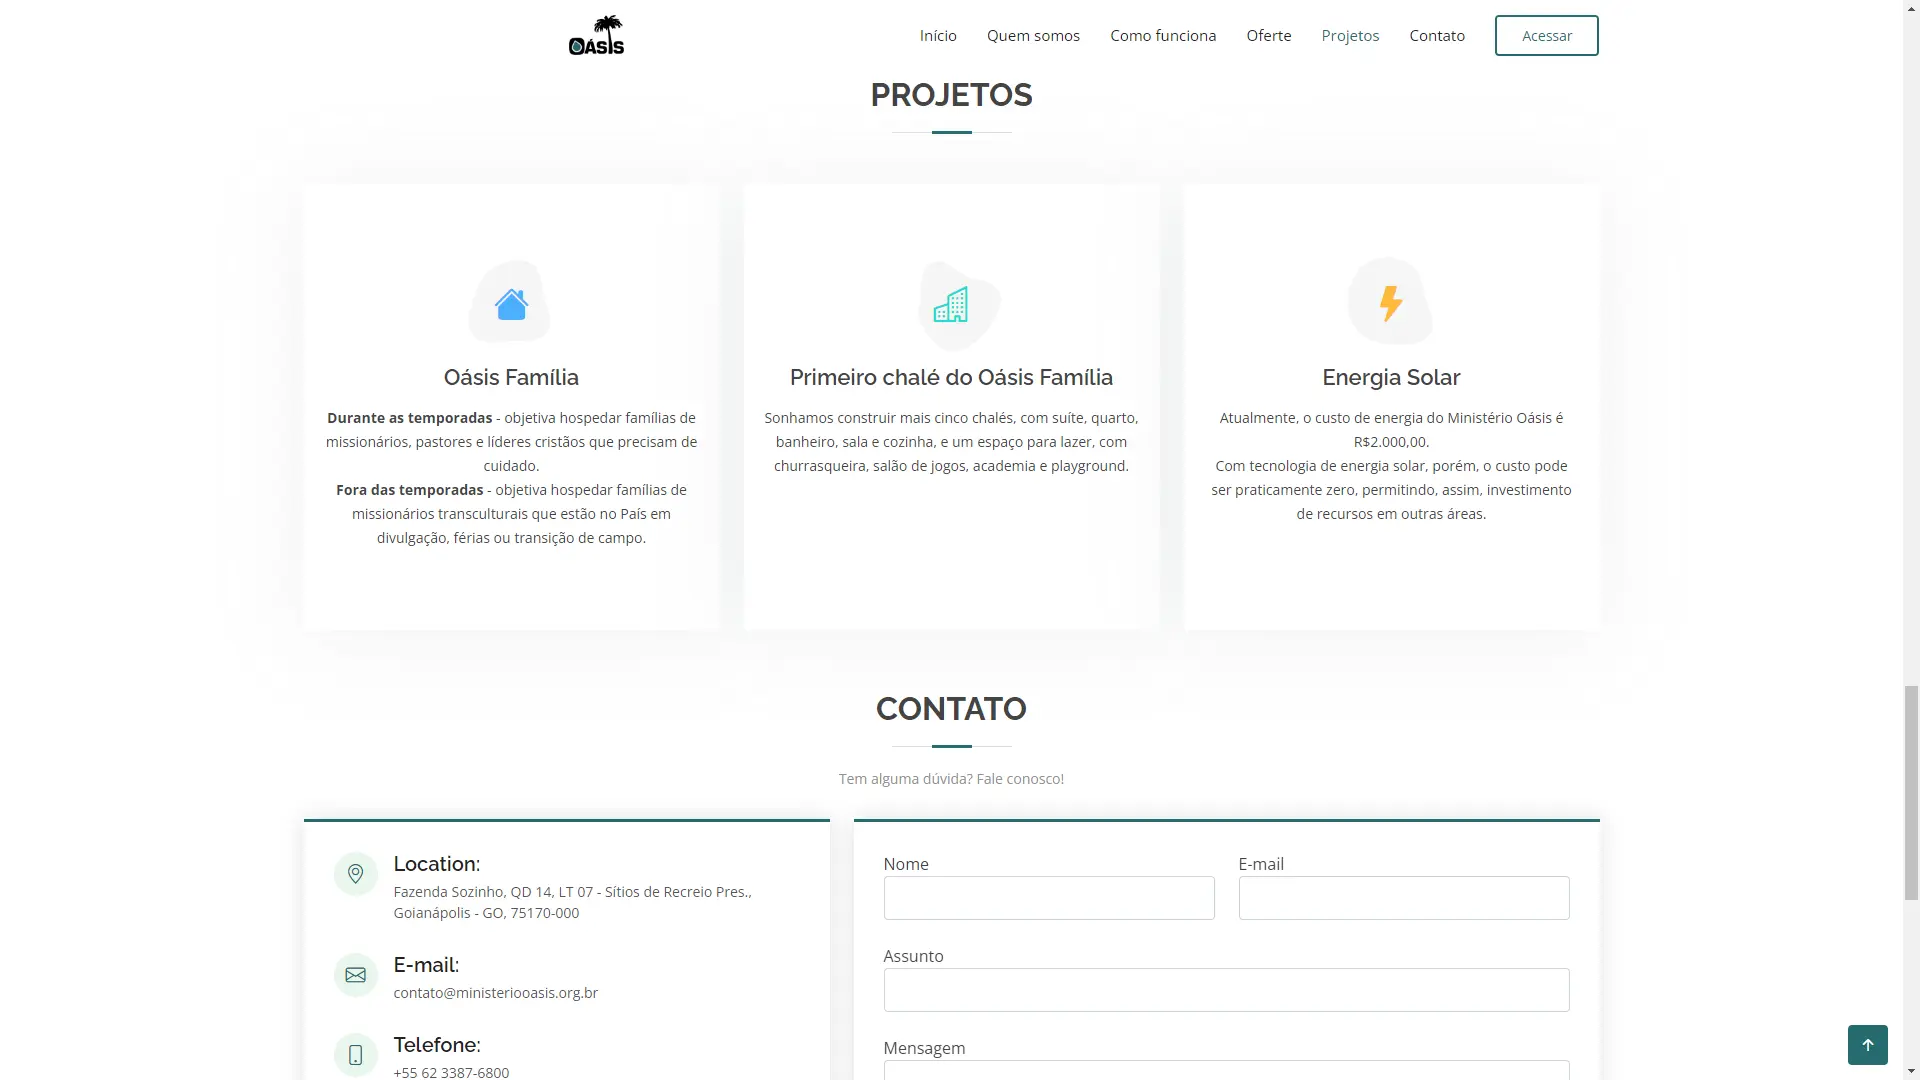
Task: Click the Energia Solar card title
Action: tap(1390, 378)
